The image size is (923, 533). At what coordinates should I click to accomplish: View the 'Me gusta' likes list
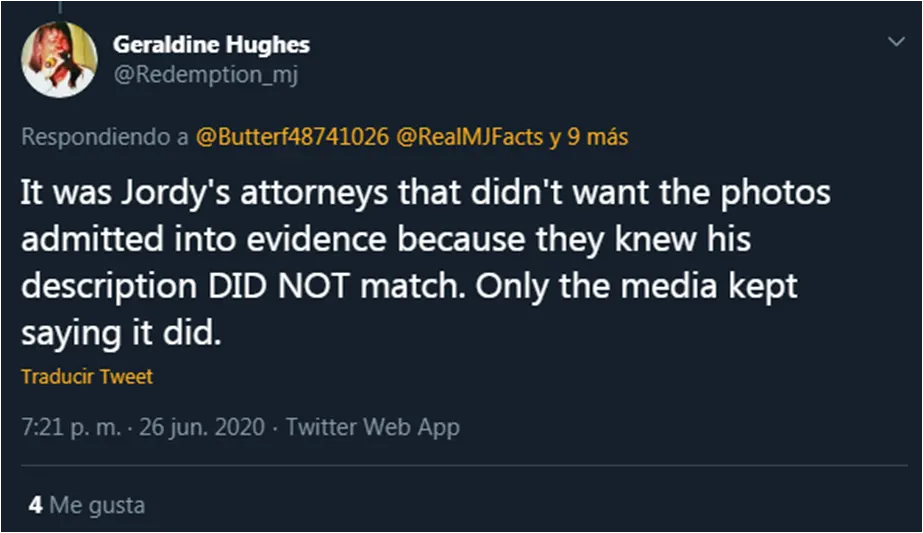(x=97, y=505)
